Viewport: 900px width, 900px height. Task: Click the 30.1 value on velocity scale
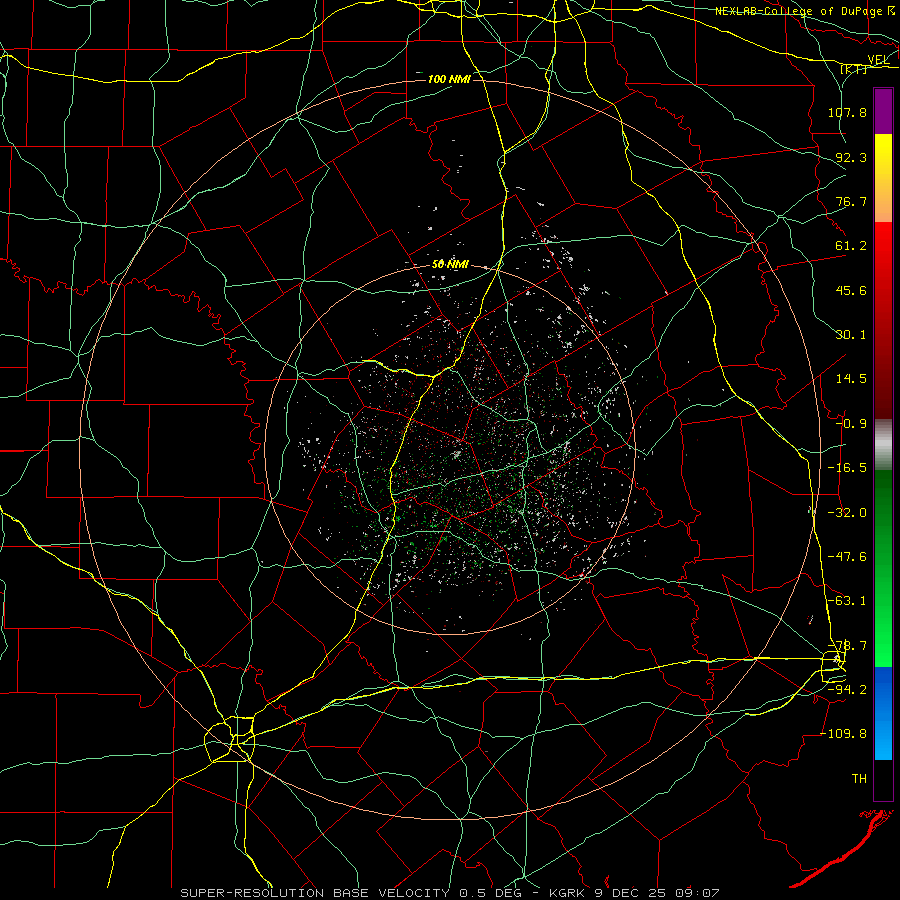point(851,335)
